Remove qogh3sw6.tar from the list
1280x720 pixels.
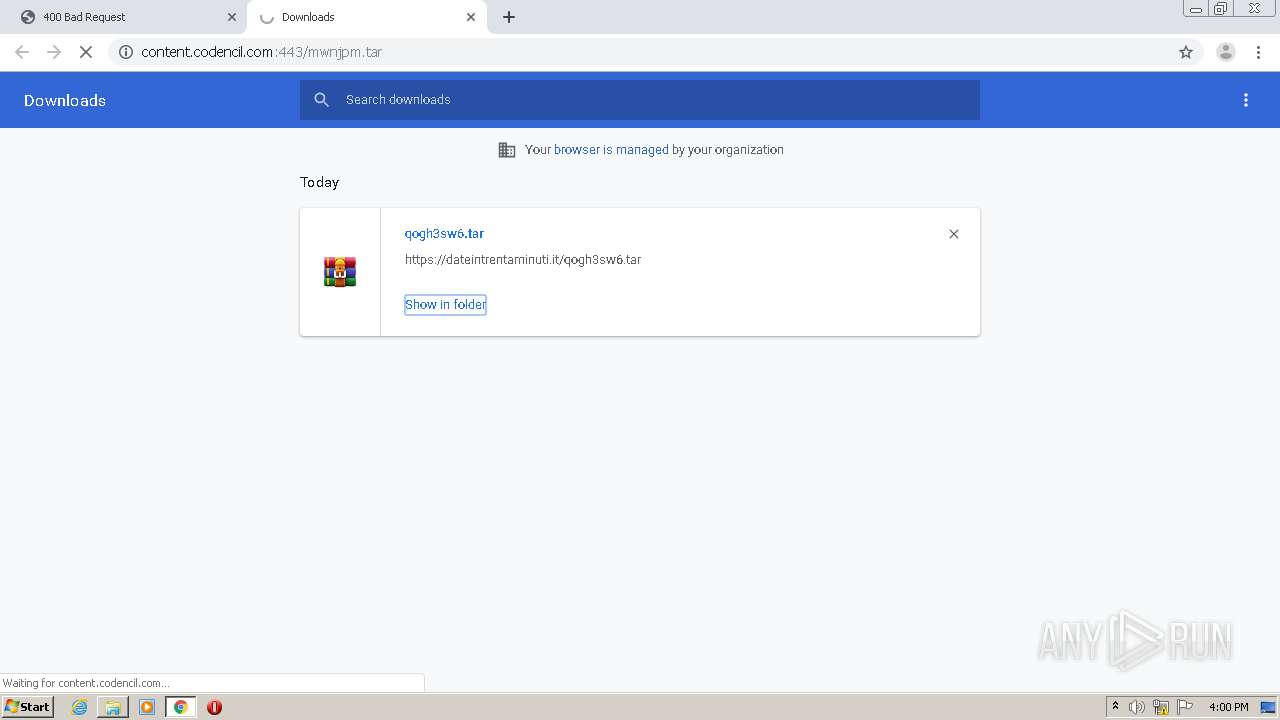(x=954, y=234)
